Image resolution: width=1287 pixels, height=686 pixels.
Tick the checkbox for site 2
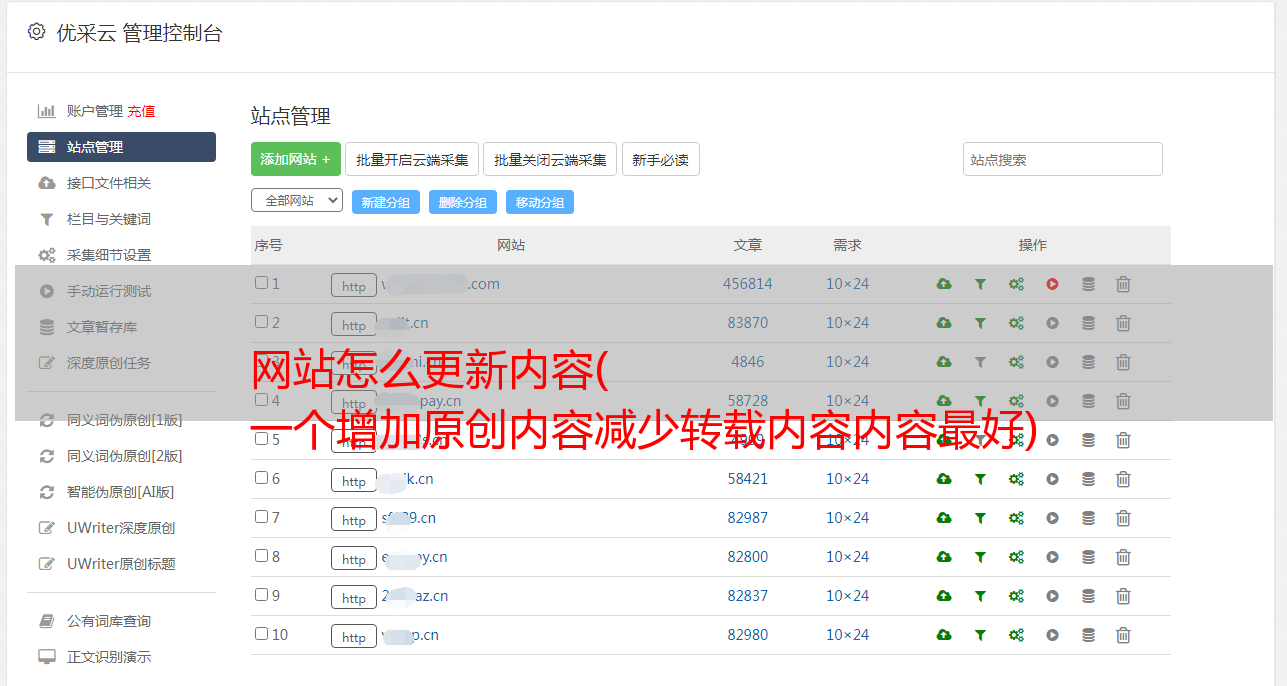261,322
